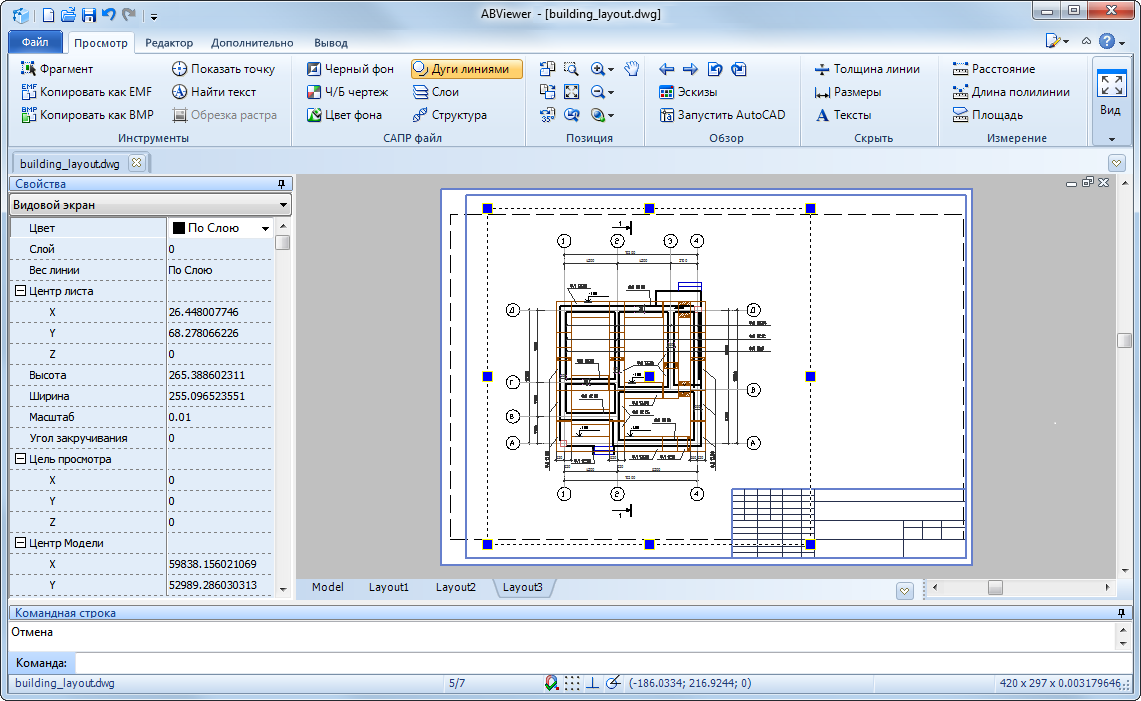Click the Файл button
This screenshot has height=701, width=1141.
click(x=35, y=43)
